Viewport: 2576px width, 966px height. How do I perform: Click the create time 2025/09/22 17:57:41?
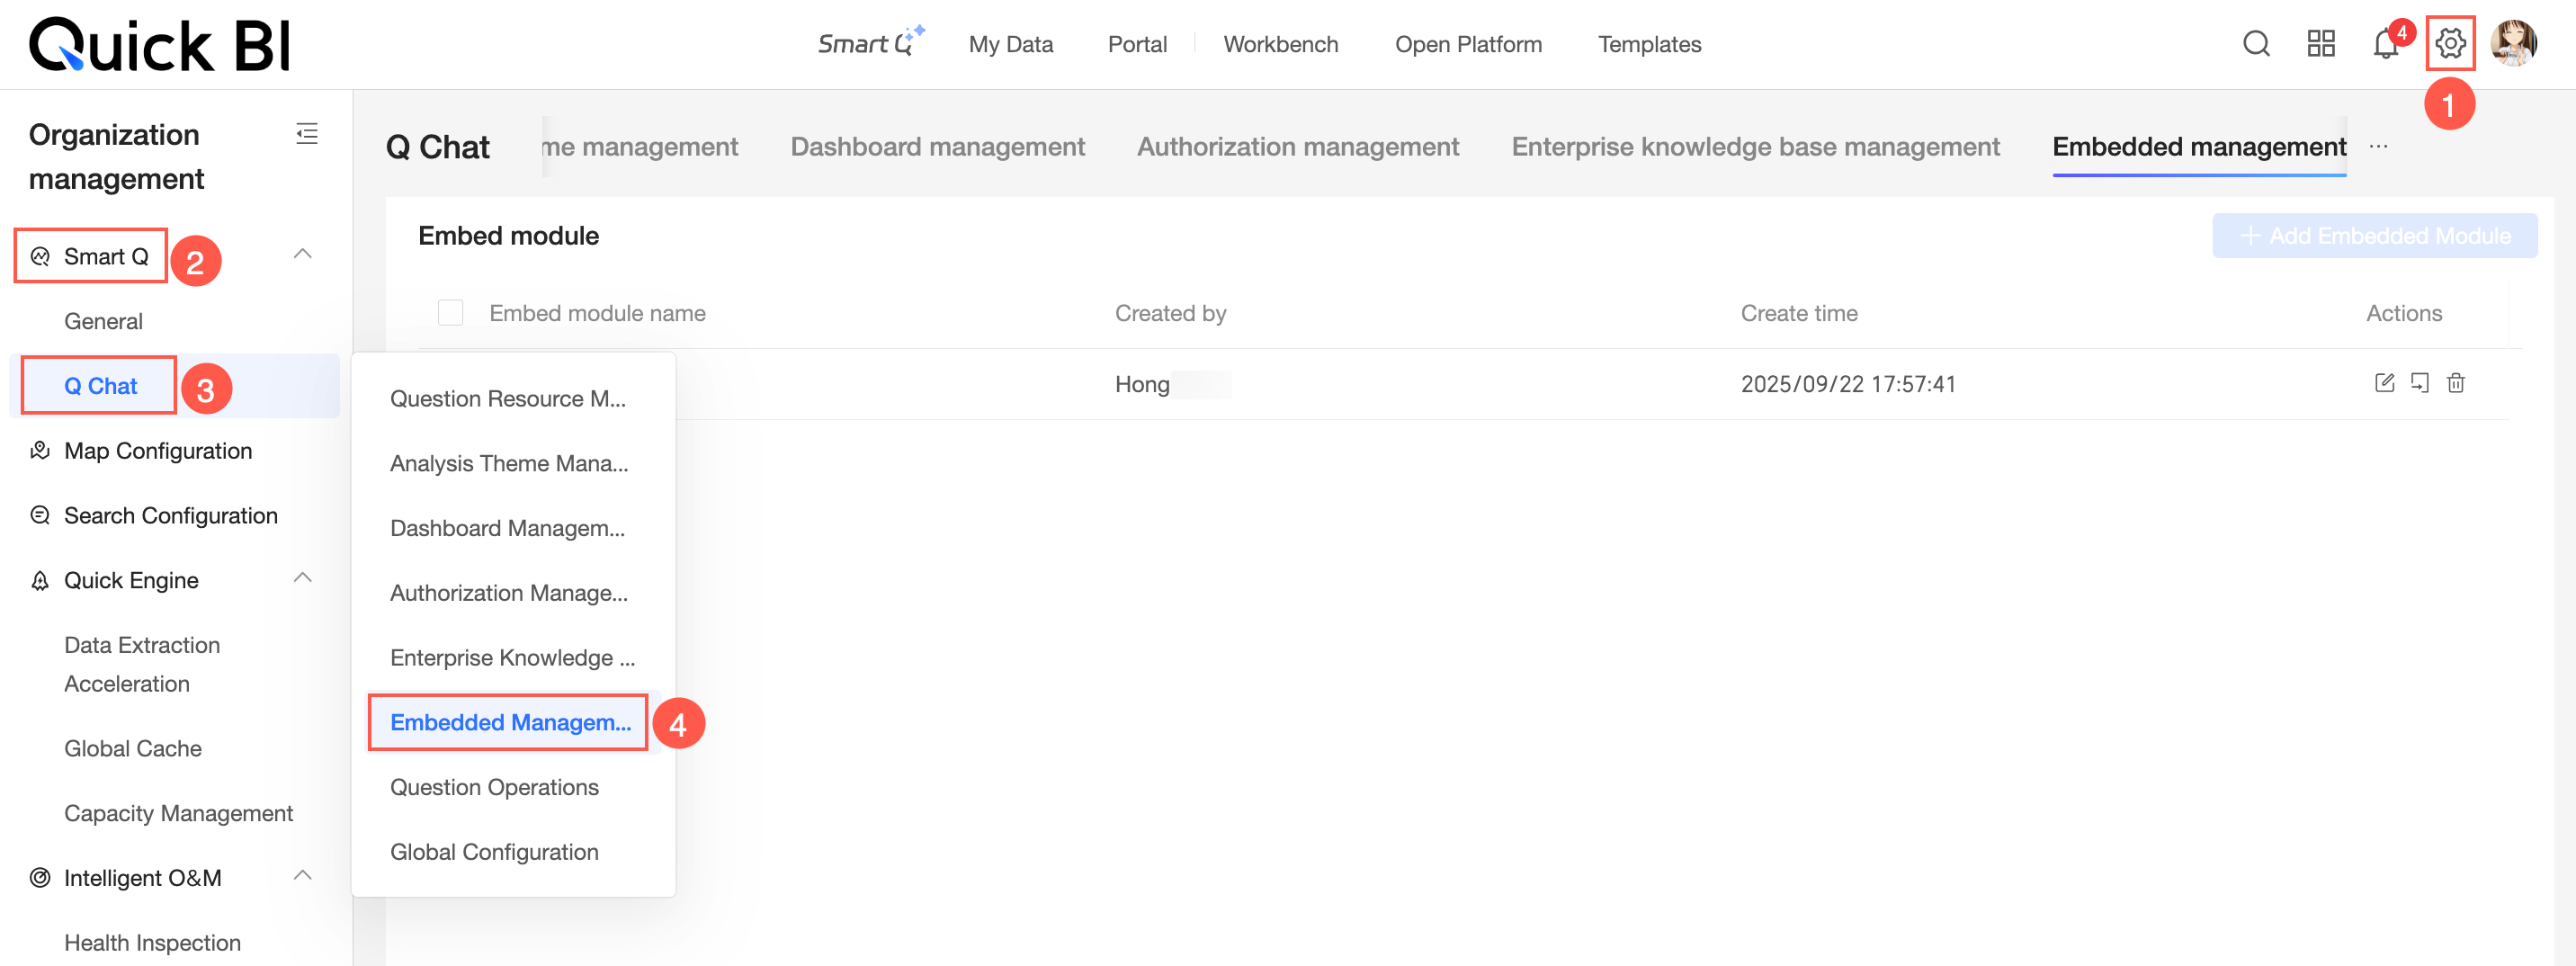[x=1848, y=384]
